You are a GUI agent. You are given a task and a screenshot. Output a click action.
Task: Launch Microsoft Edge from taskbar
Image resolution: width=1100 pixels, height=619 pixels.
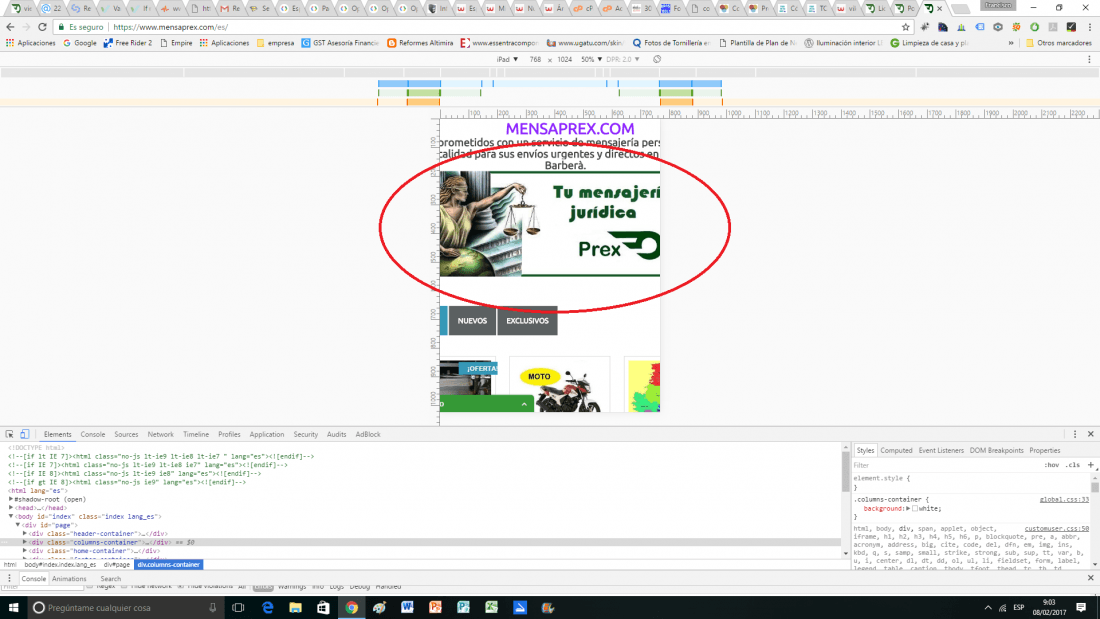(267, 608)
